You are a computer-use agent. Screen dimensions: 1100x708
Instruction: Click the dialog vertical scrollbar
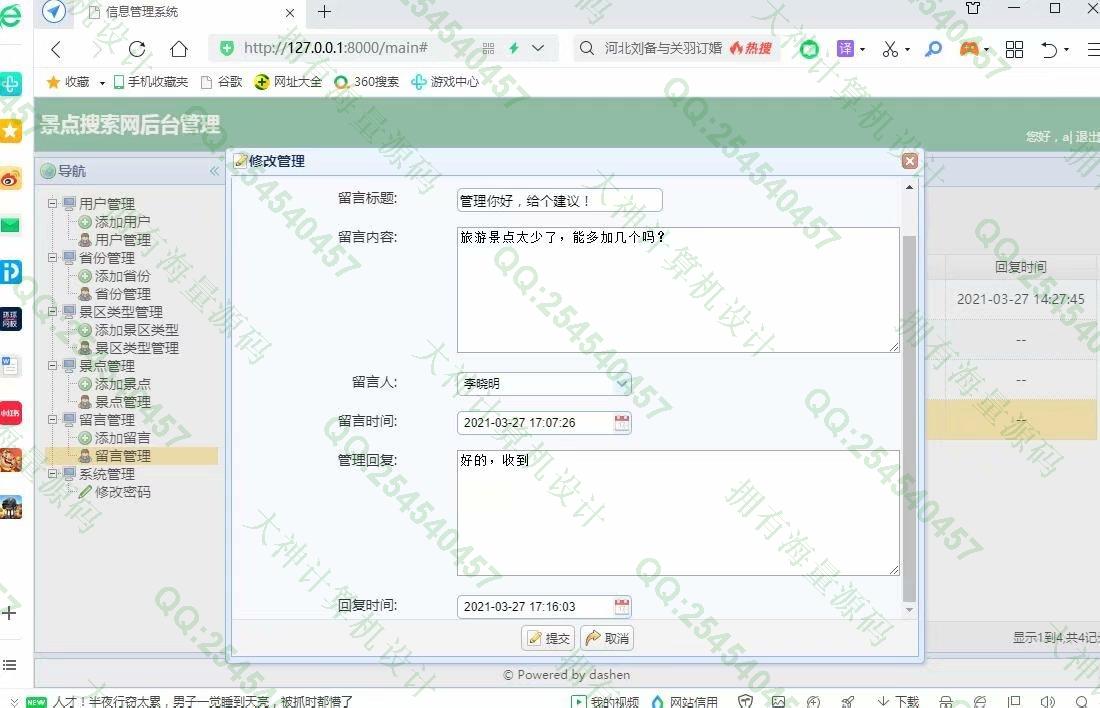909,419
